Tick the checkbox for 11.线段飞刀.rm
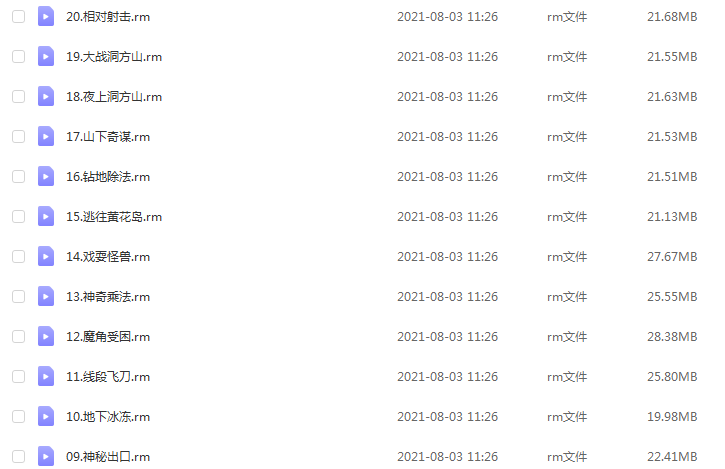Screen dimensions: 725x469 tap(18, 376)
